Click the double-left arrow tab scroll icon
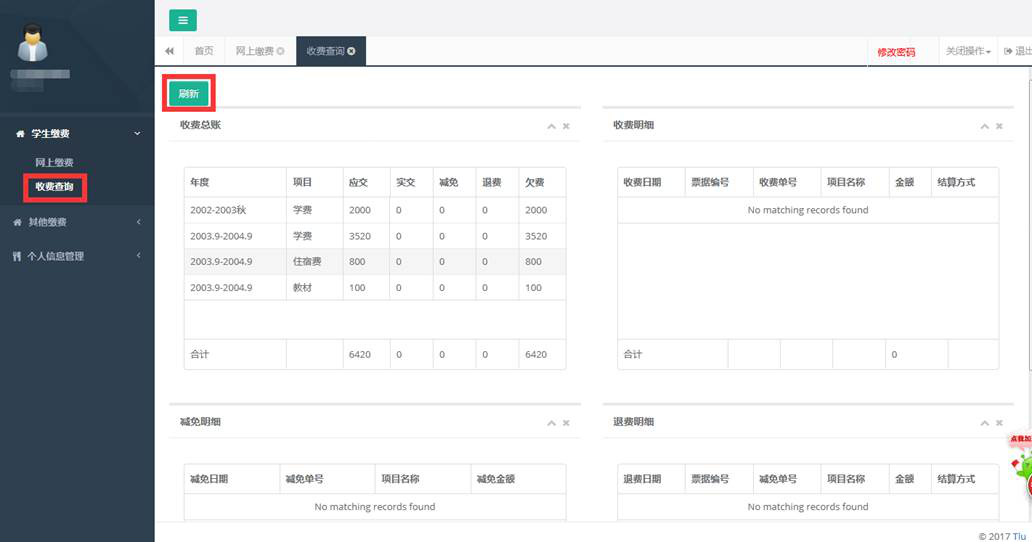Screen dimensions: 1032x542 pyautogui.click(x=169, y=51)
